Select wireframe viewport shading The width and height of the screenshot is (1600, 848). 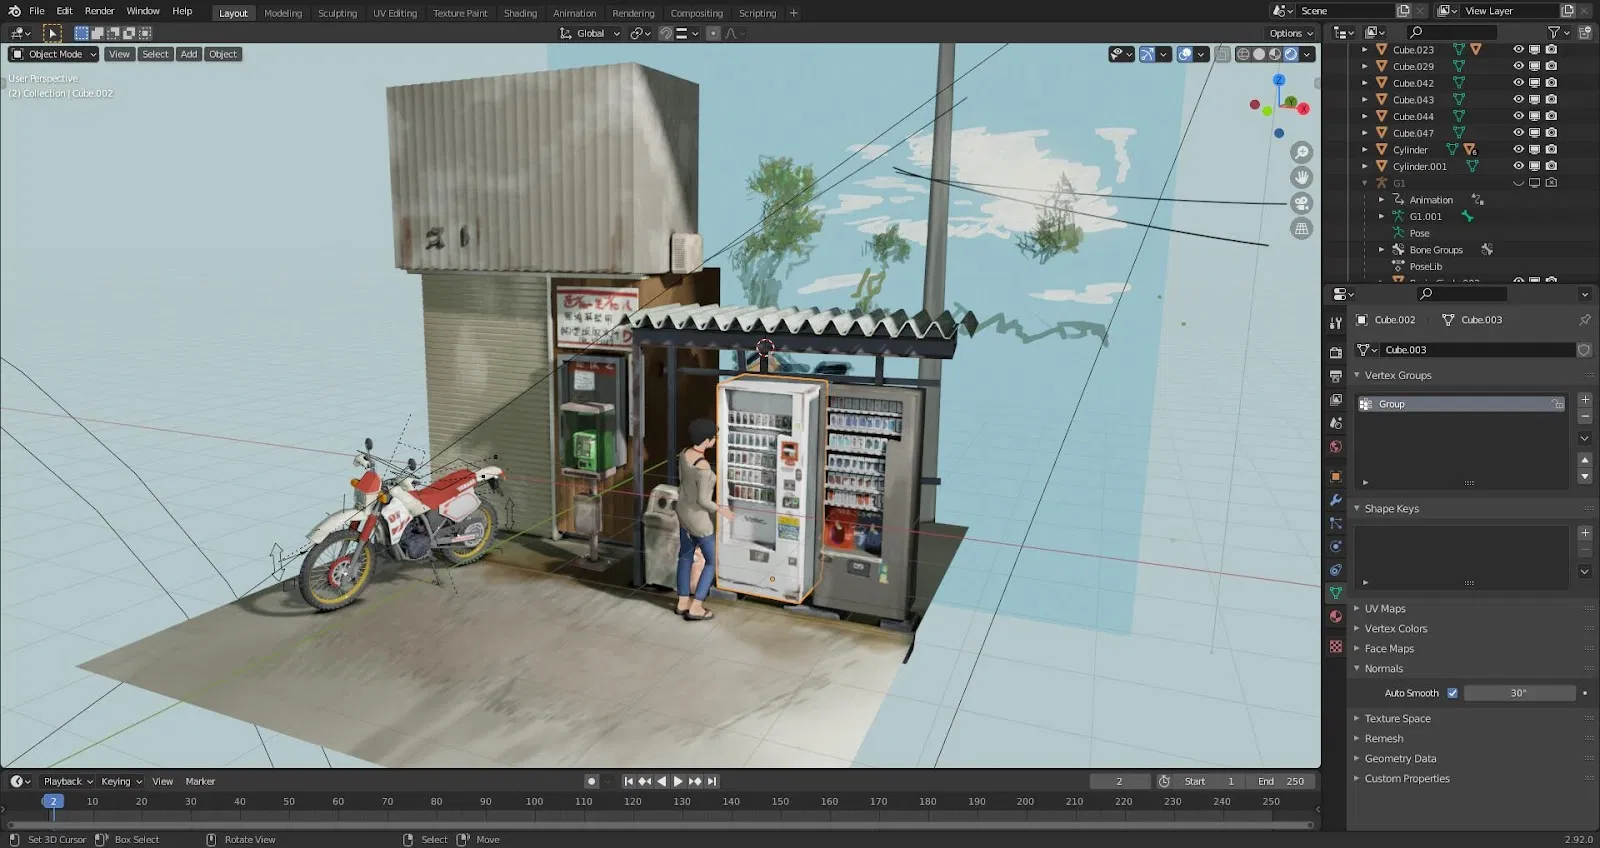(x=1243, y=54)
